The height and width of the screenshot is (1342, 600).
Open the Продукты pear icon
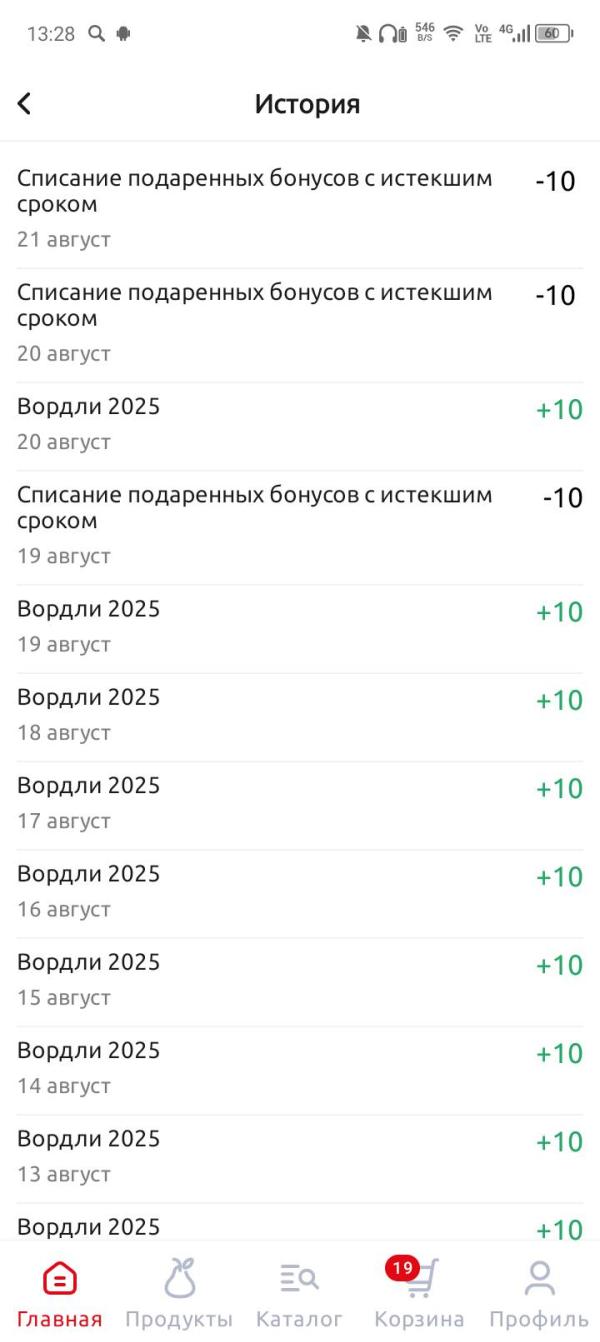pyautogui.click(x=179, y=1278)
